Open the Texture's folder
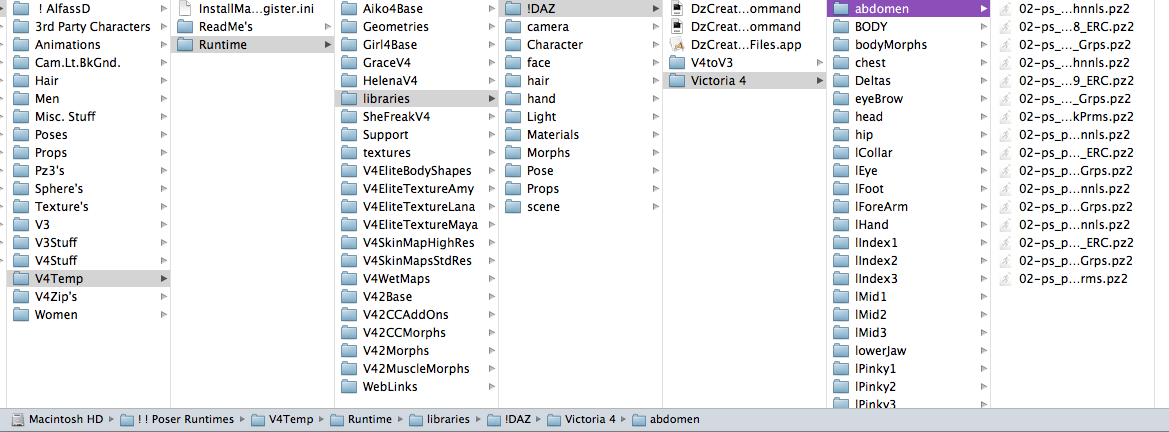Viewport: 1169px width, 432px height. pyautogui.click(x=89, y=207)
